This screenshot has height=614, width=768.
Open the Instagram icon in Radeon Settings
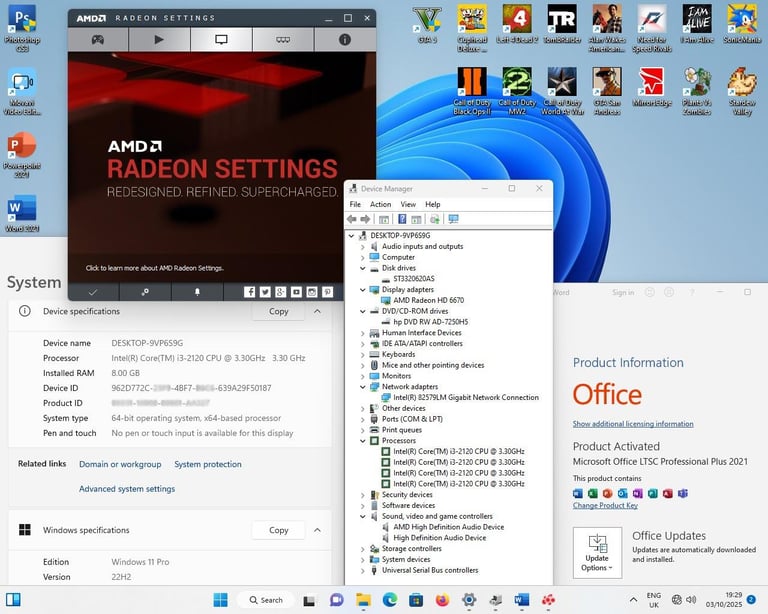(312, 292)
